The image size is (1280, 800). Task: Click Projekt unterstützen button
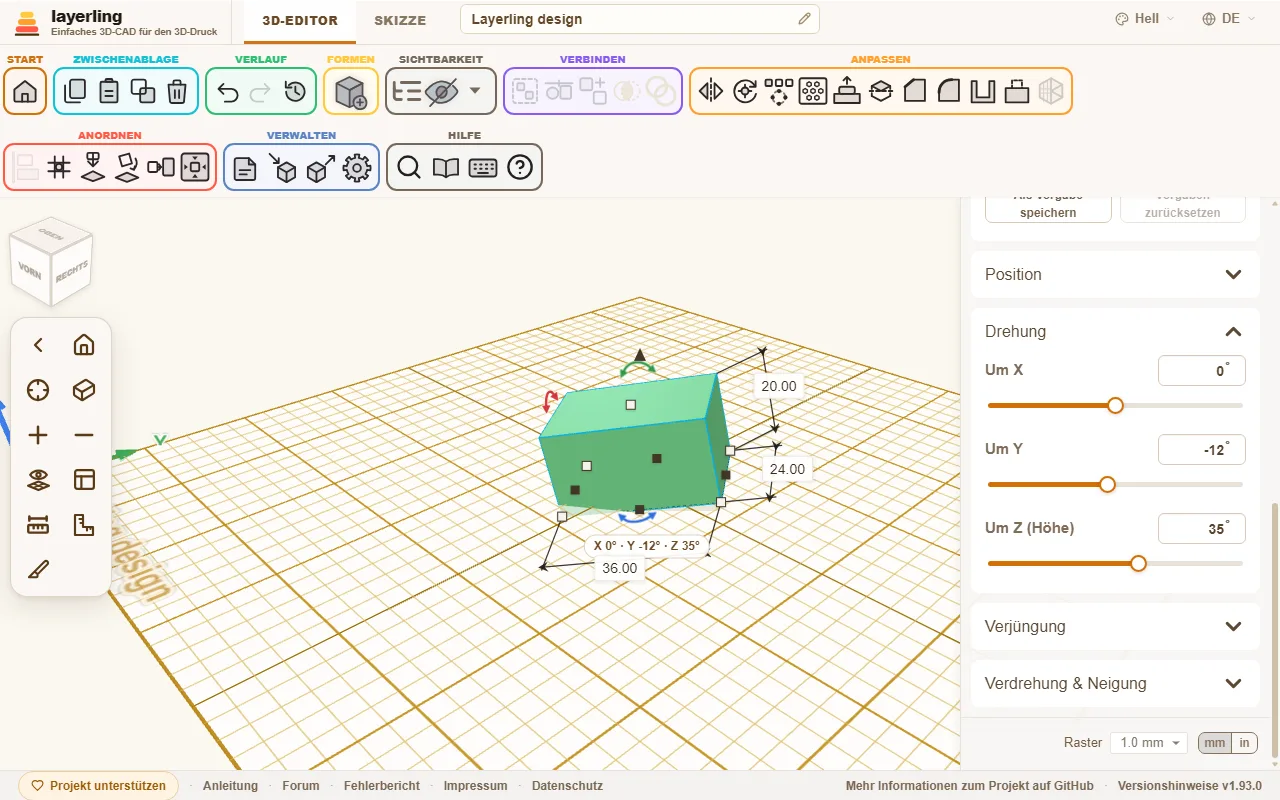tap(98, 786)
